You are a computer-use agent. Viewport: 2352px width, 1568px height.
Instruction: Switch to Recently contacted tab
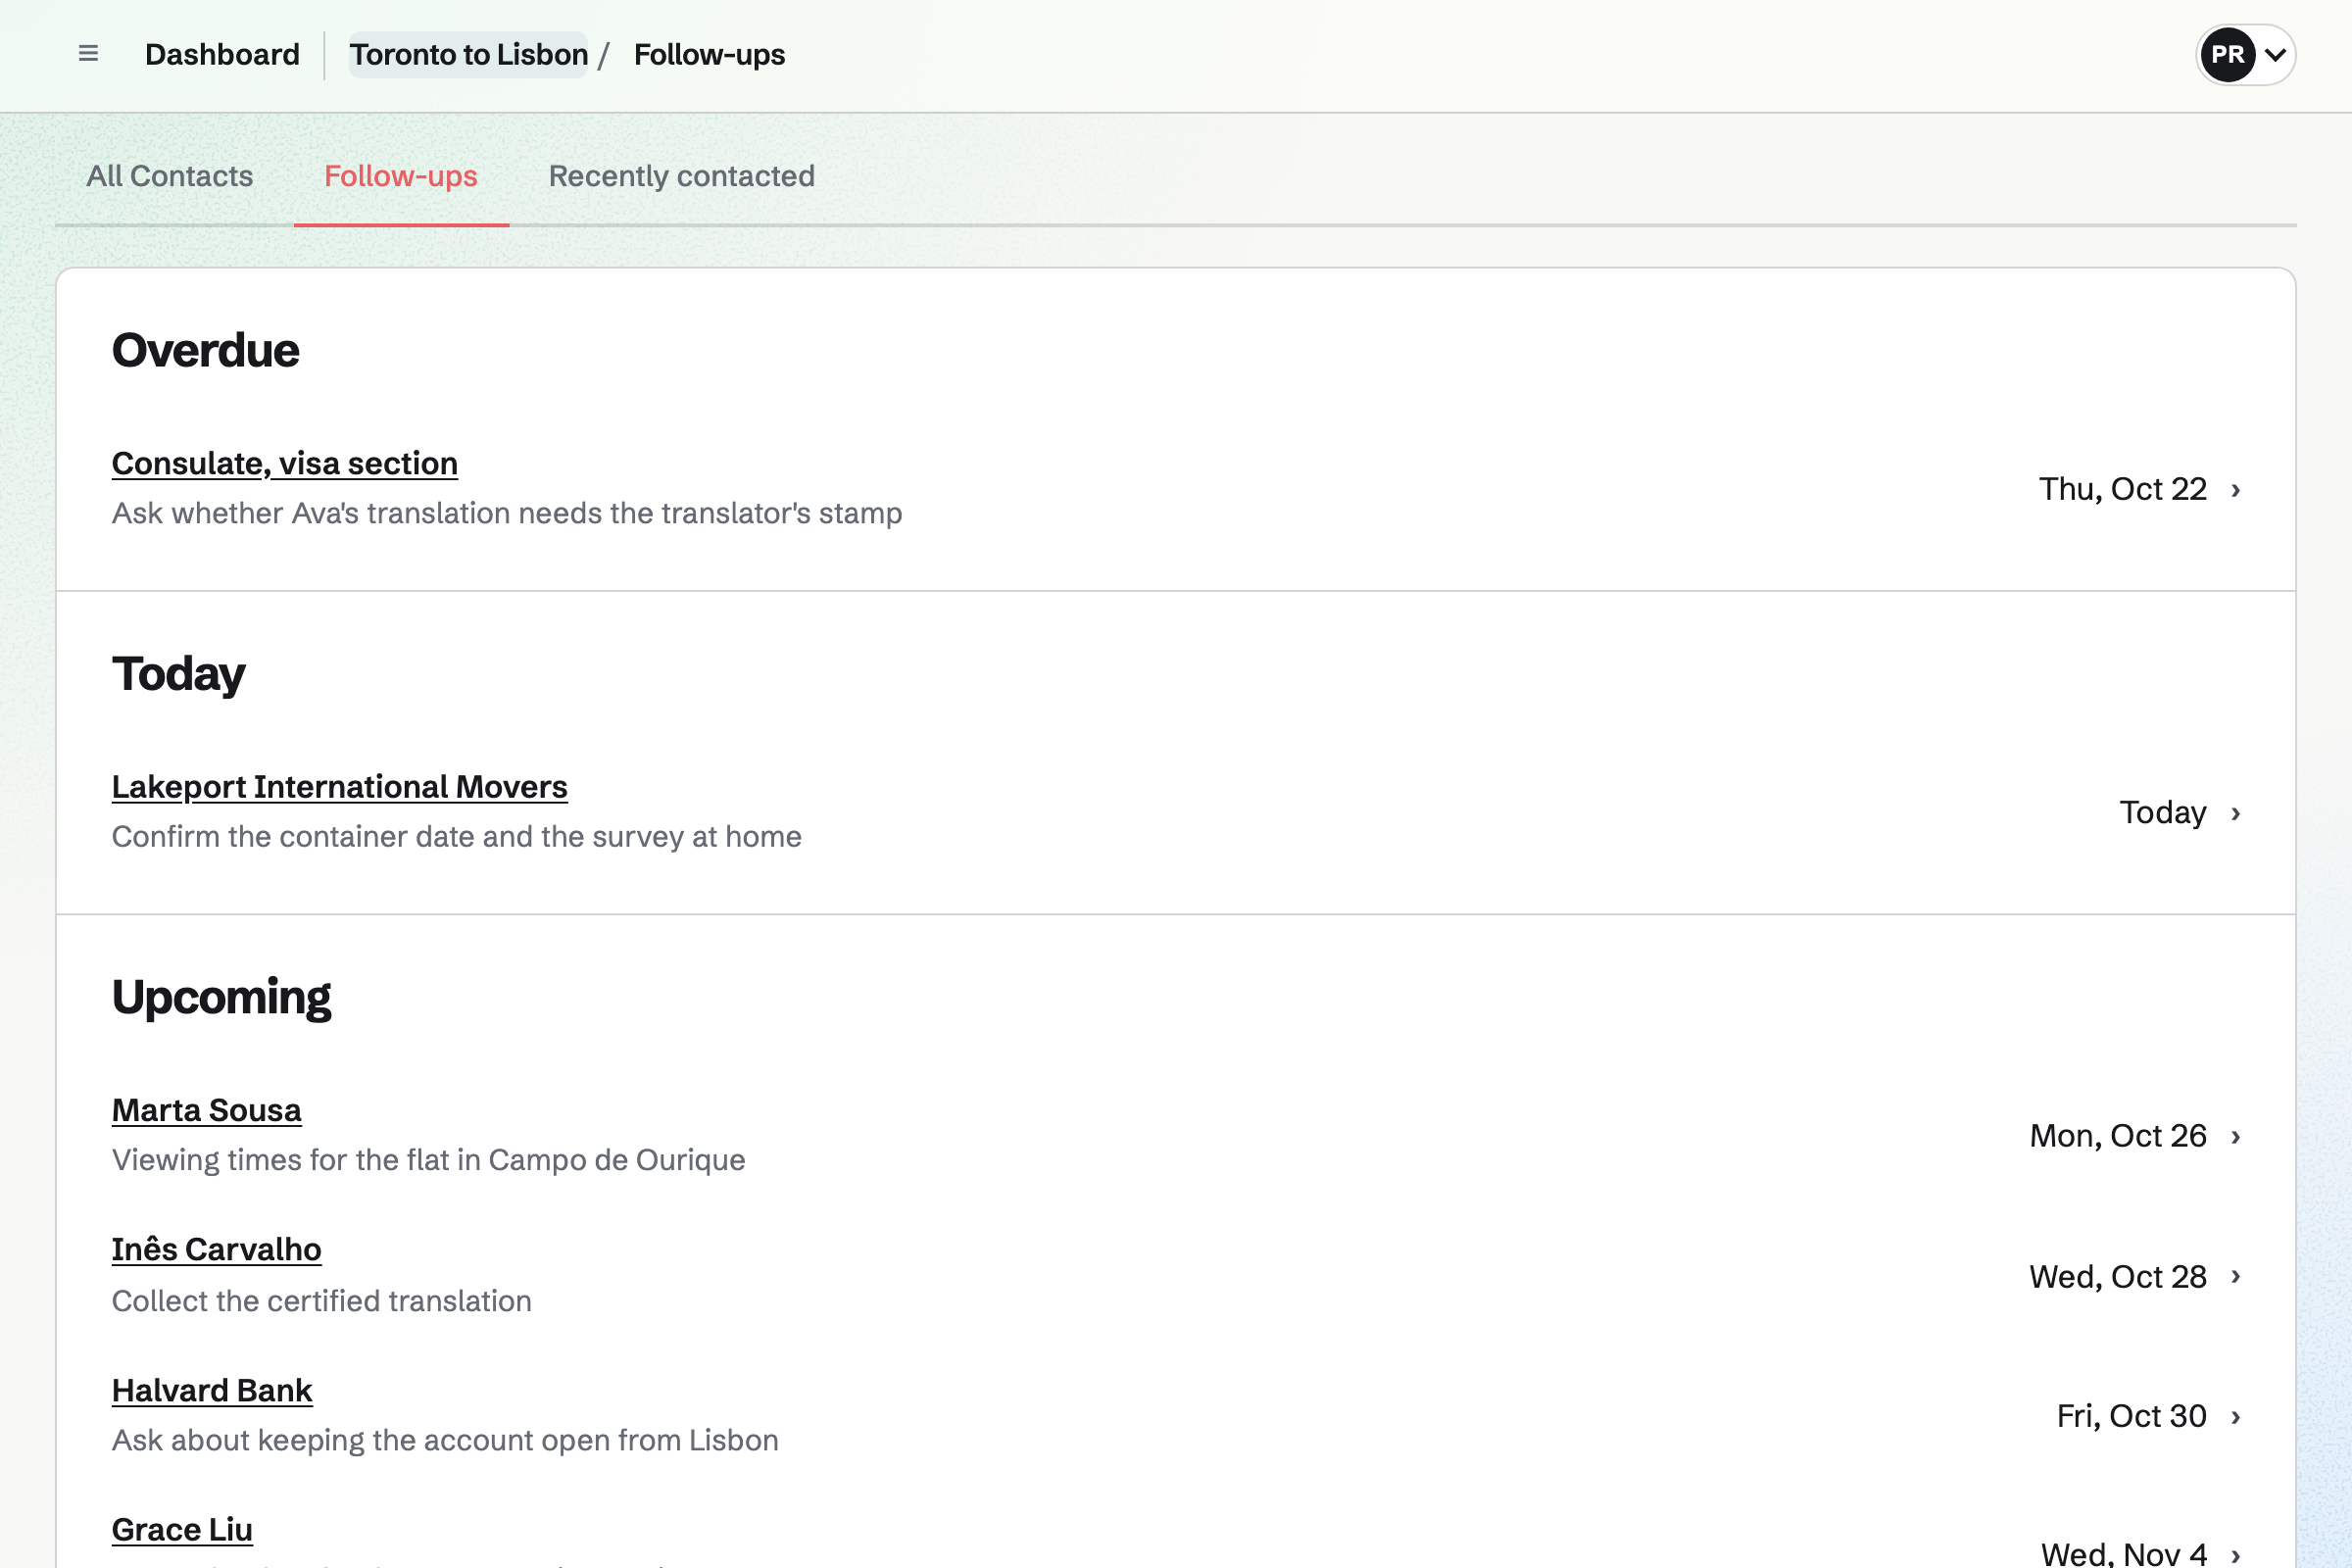pyautogui.click(x=681, y=176)
